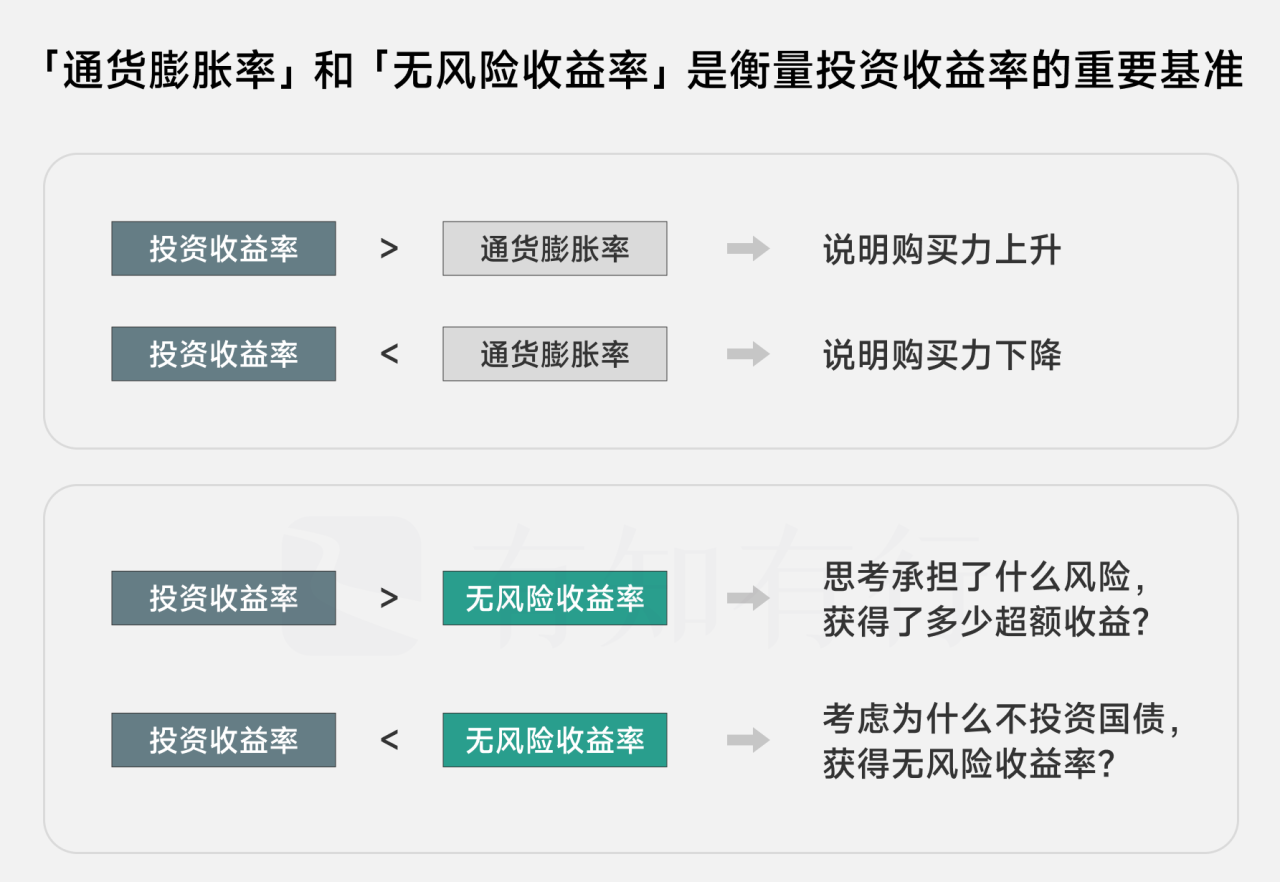Click the arrow pointing to 说明购买力下降
Image resolution: width=1280 pixels, height=882 pixels.
pos(747,354)
